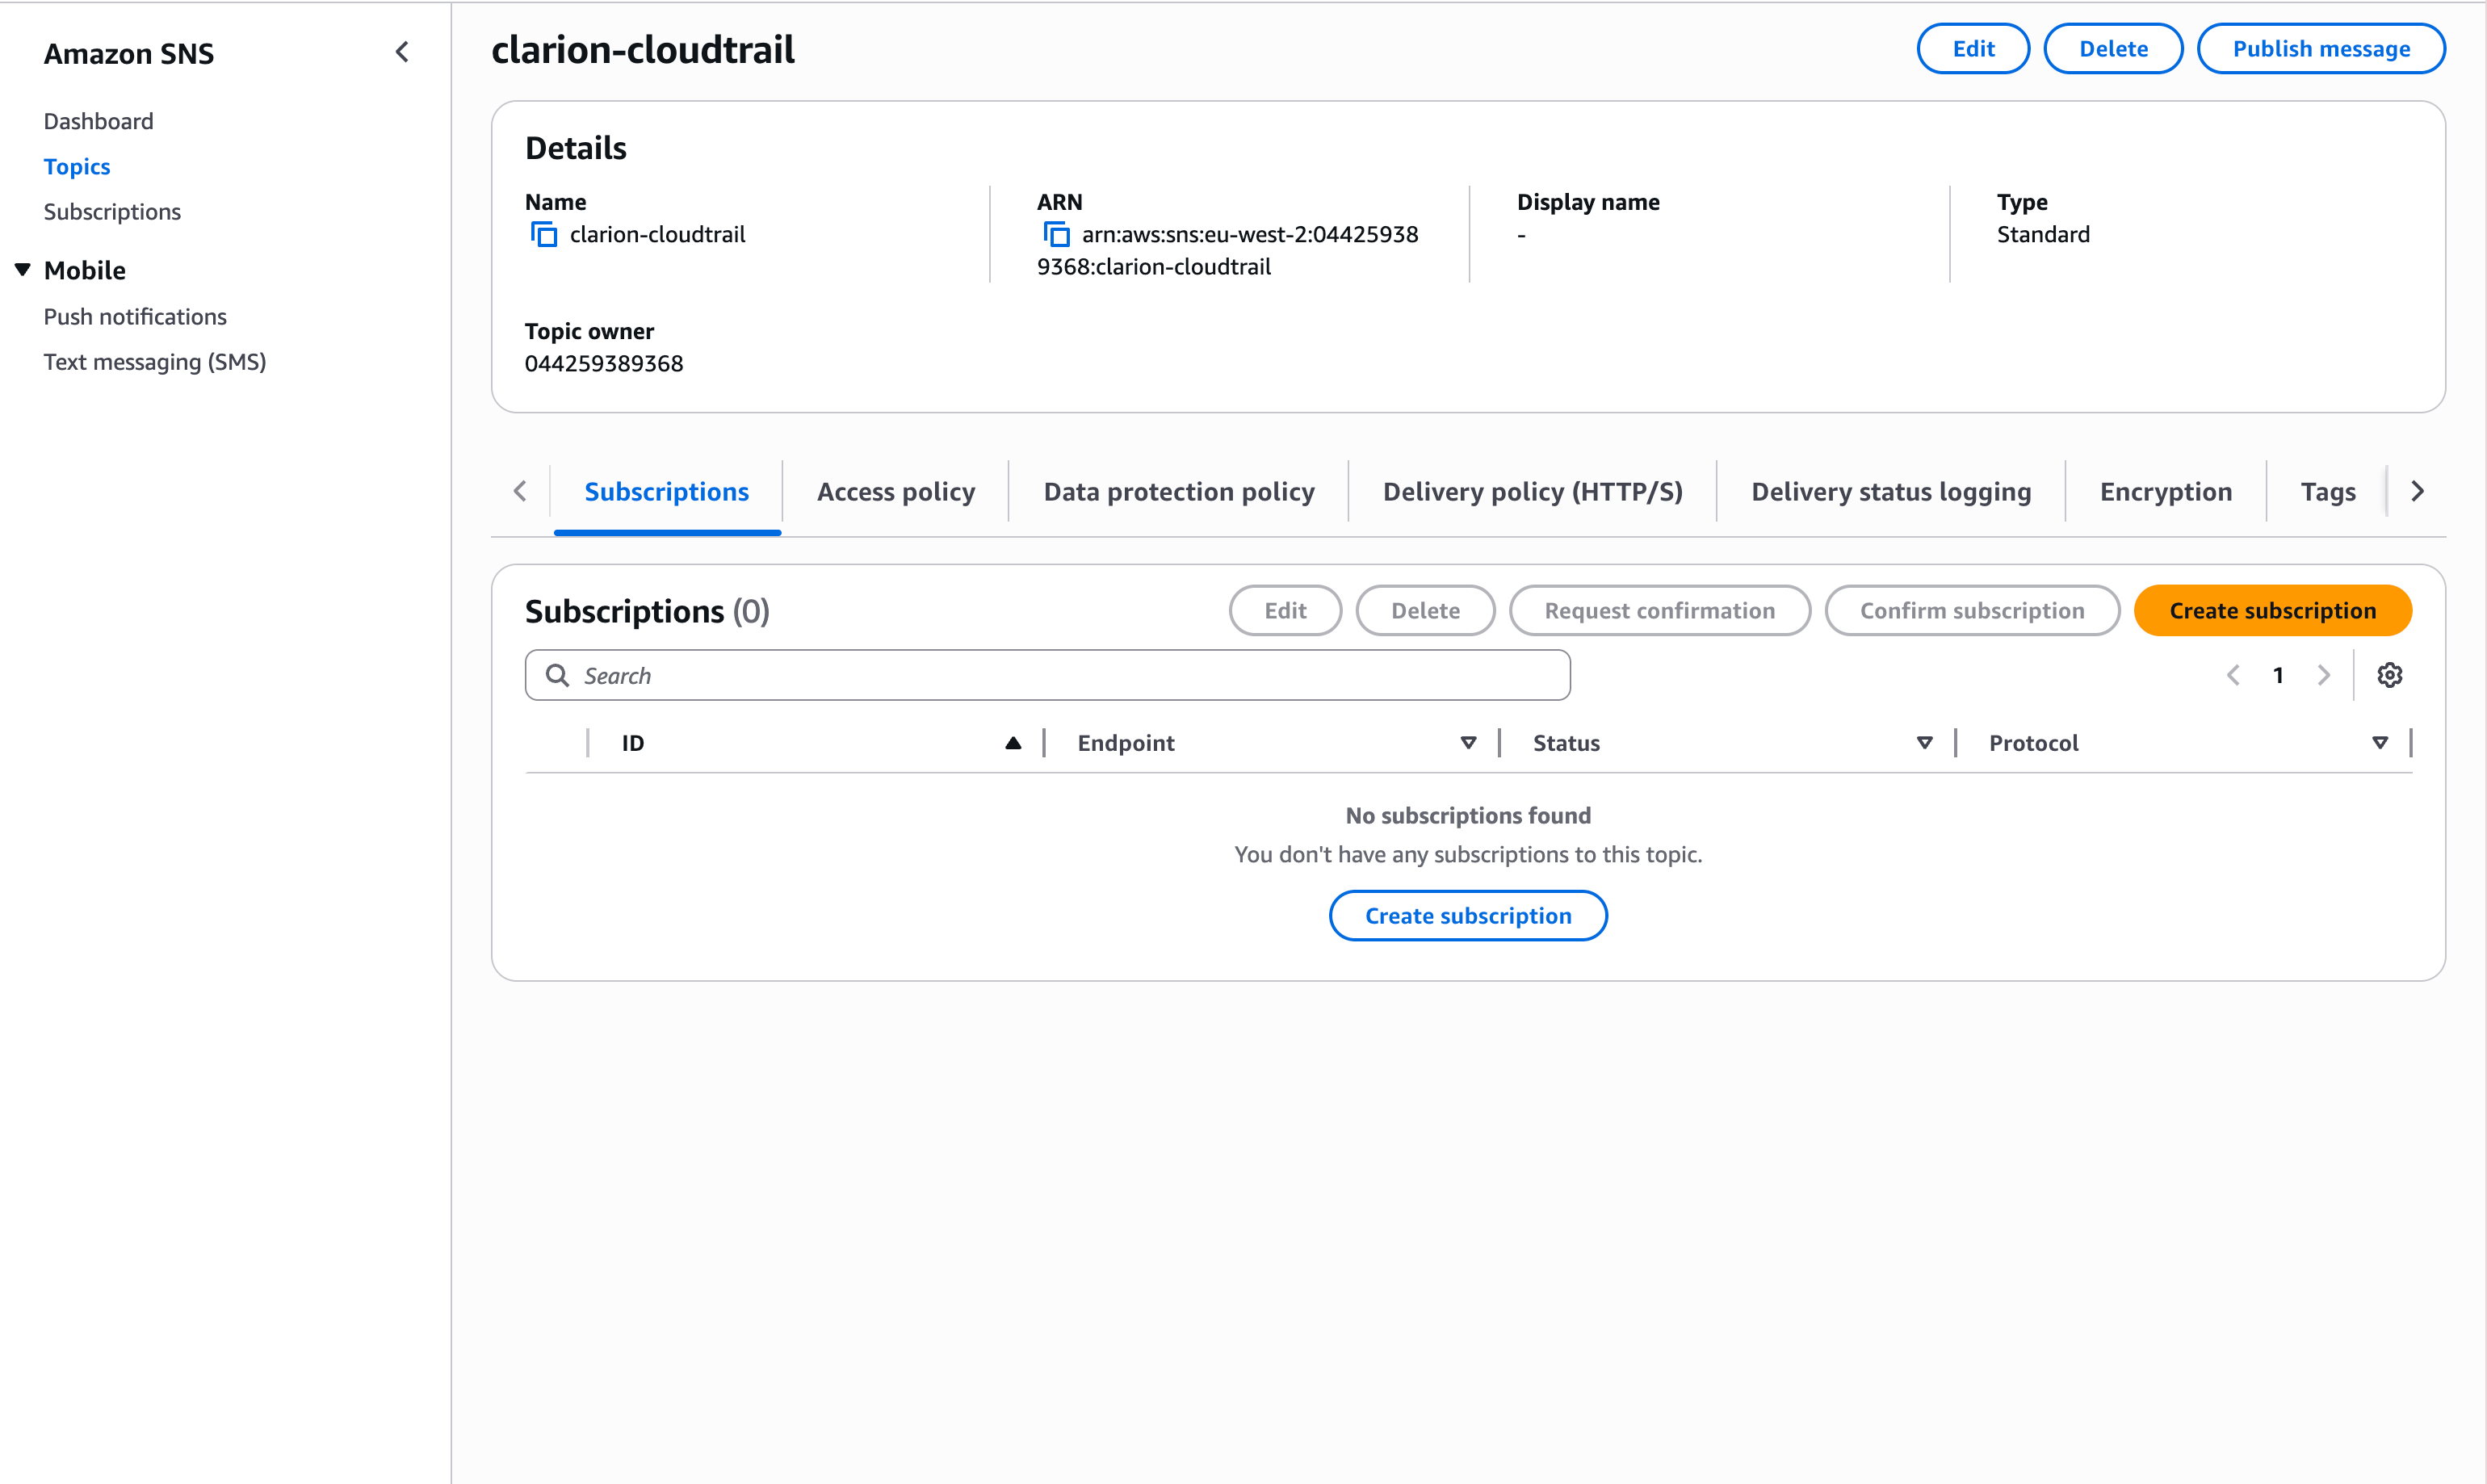Go to next page of subscriptions

(x=2323, y=675)
